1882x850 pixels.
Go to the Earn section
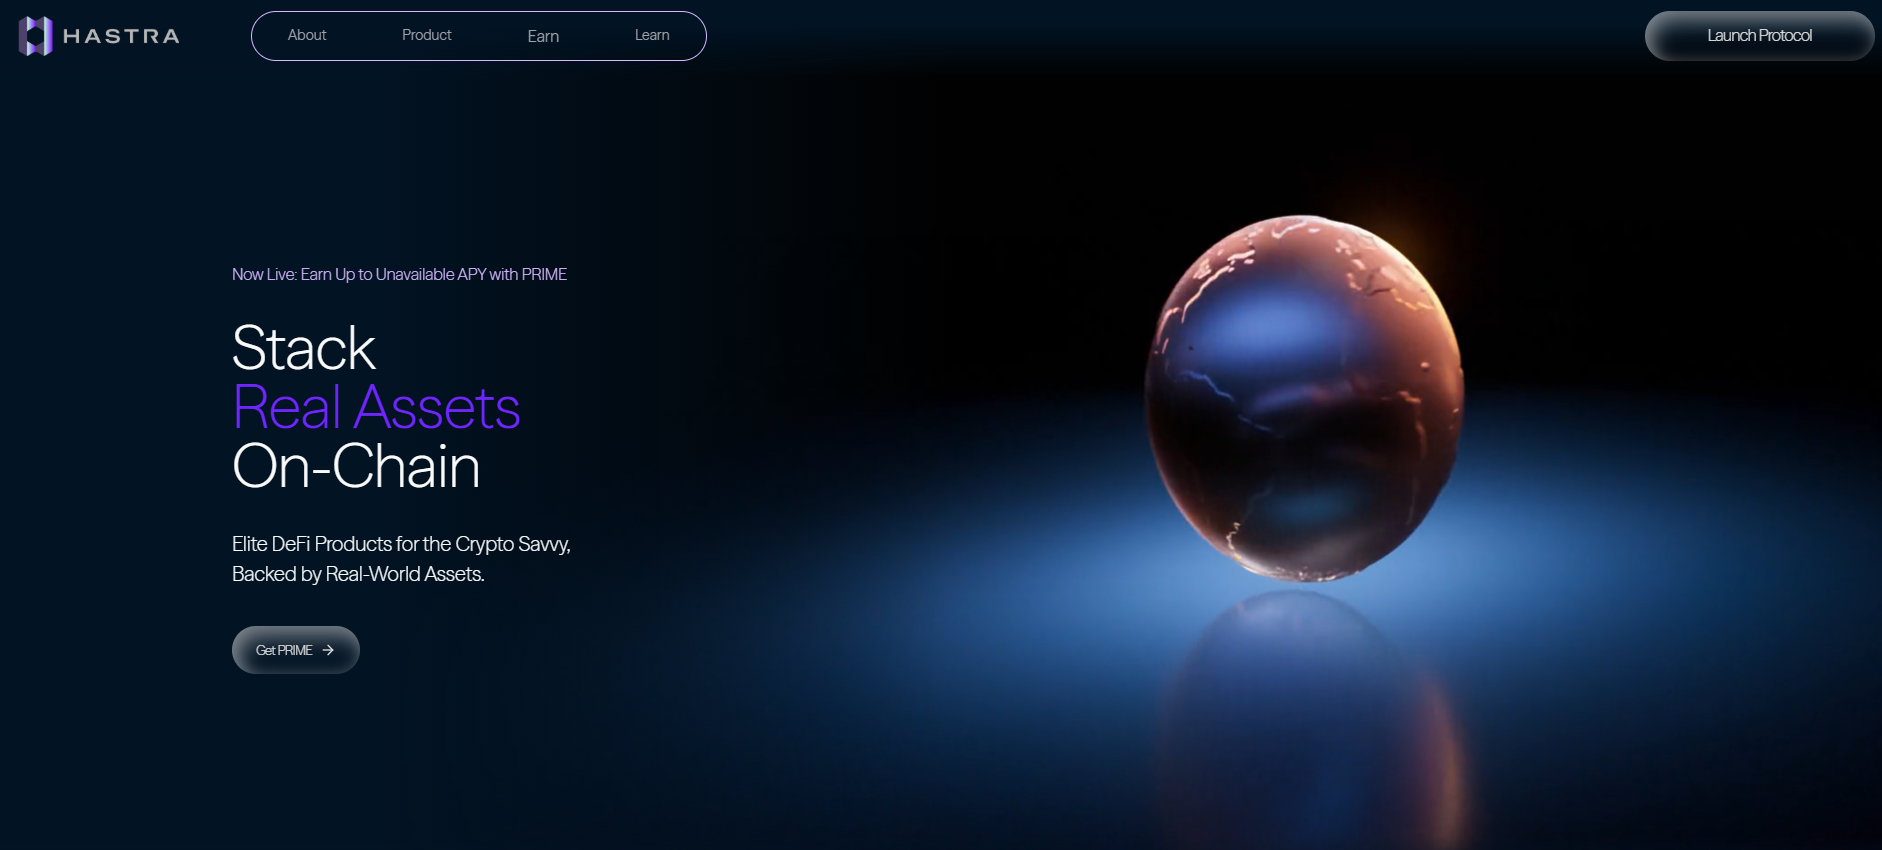point(543,36)
